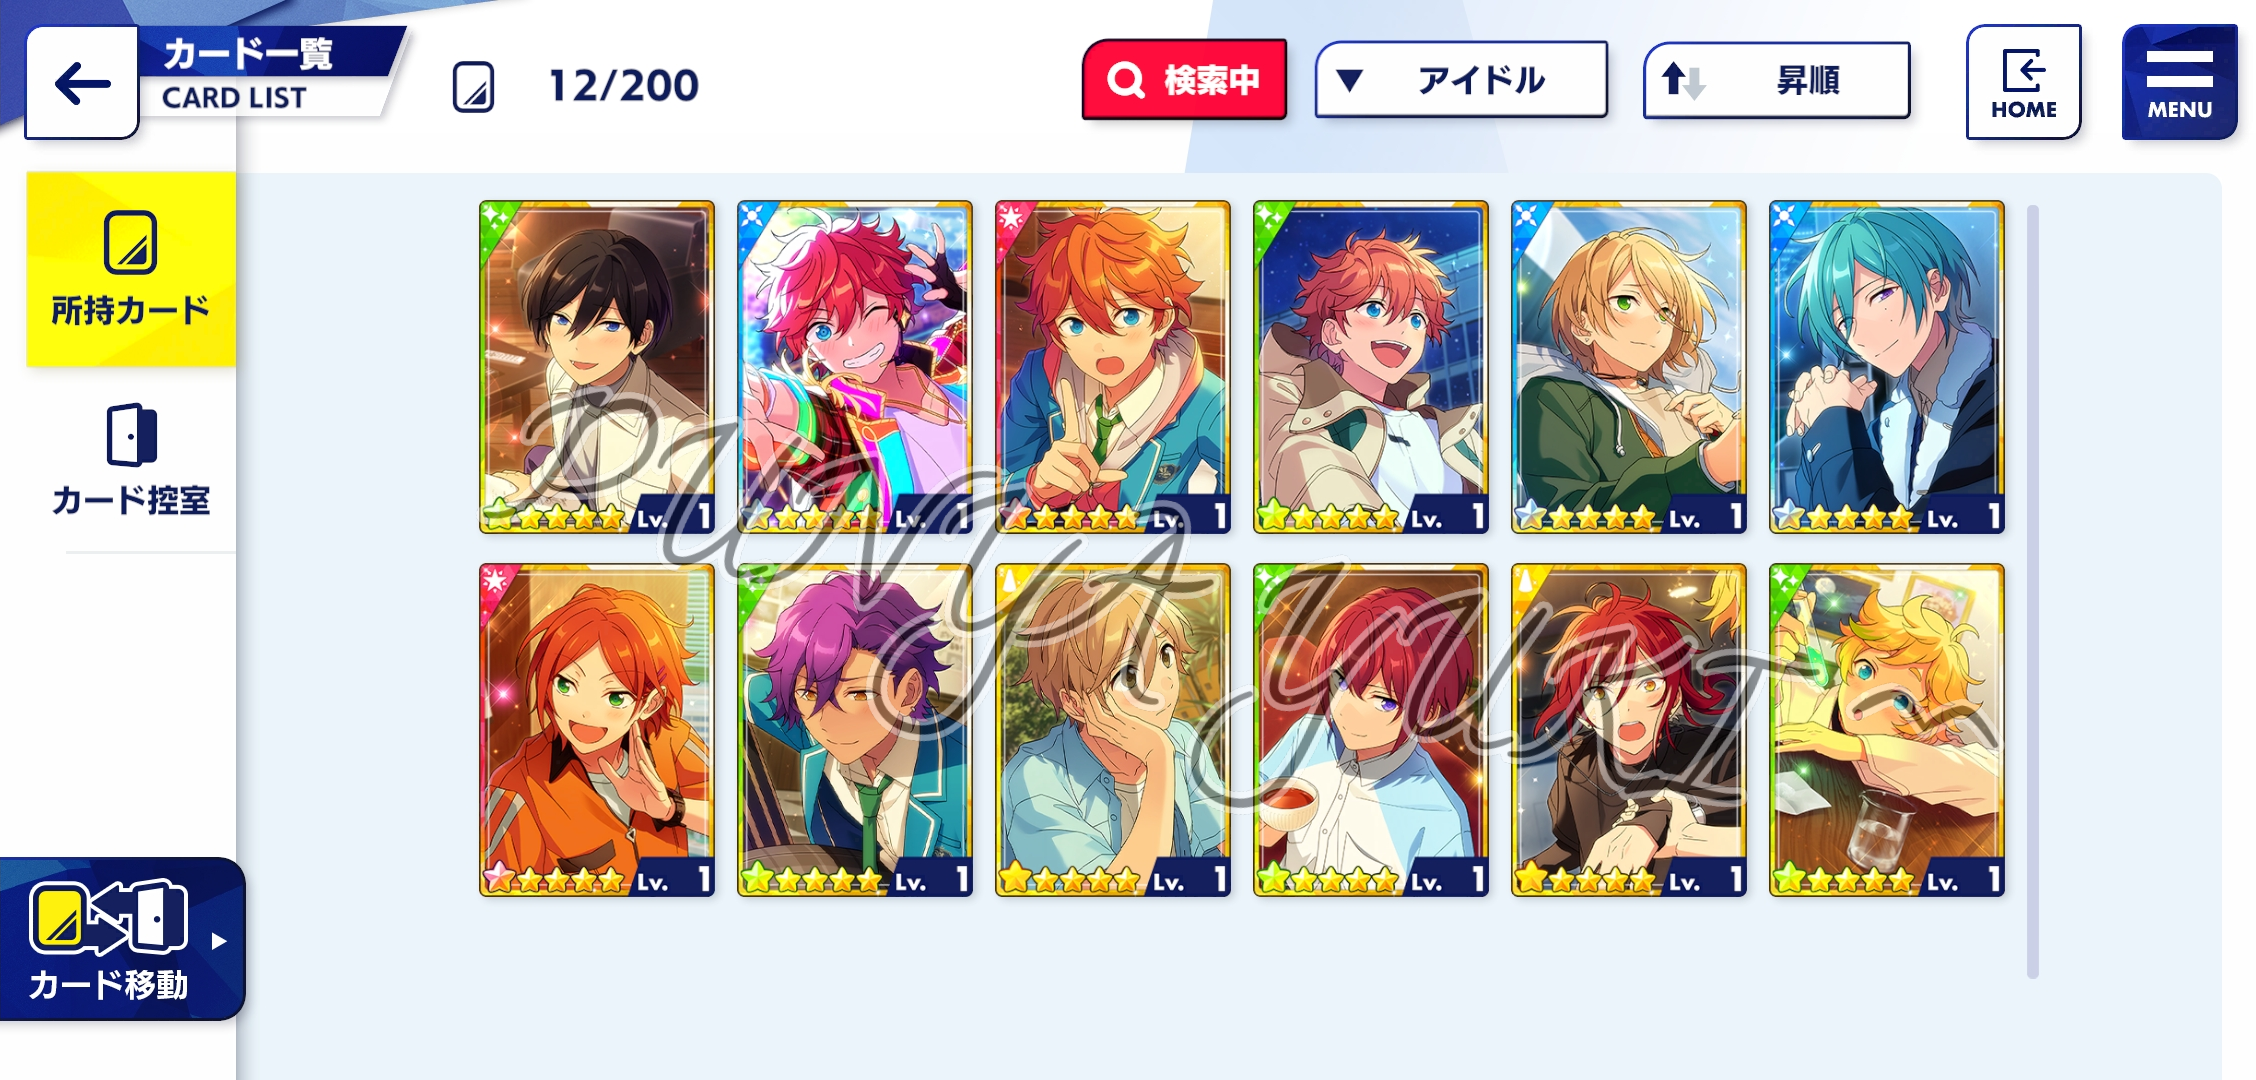This screenshot has height=1080, width=2256.
Task: Select the 所持カード tab
Action: [x=131, y=269]
